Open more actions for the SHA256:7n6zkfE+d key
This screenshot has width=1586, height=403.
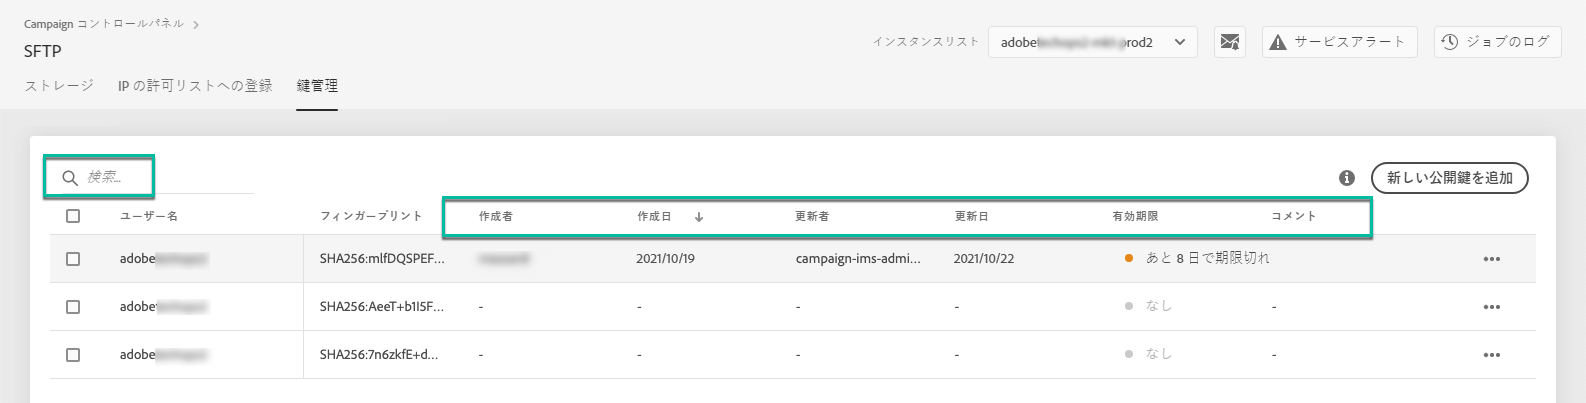pyautogui.click(x=1491, y=355)
